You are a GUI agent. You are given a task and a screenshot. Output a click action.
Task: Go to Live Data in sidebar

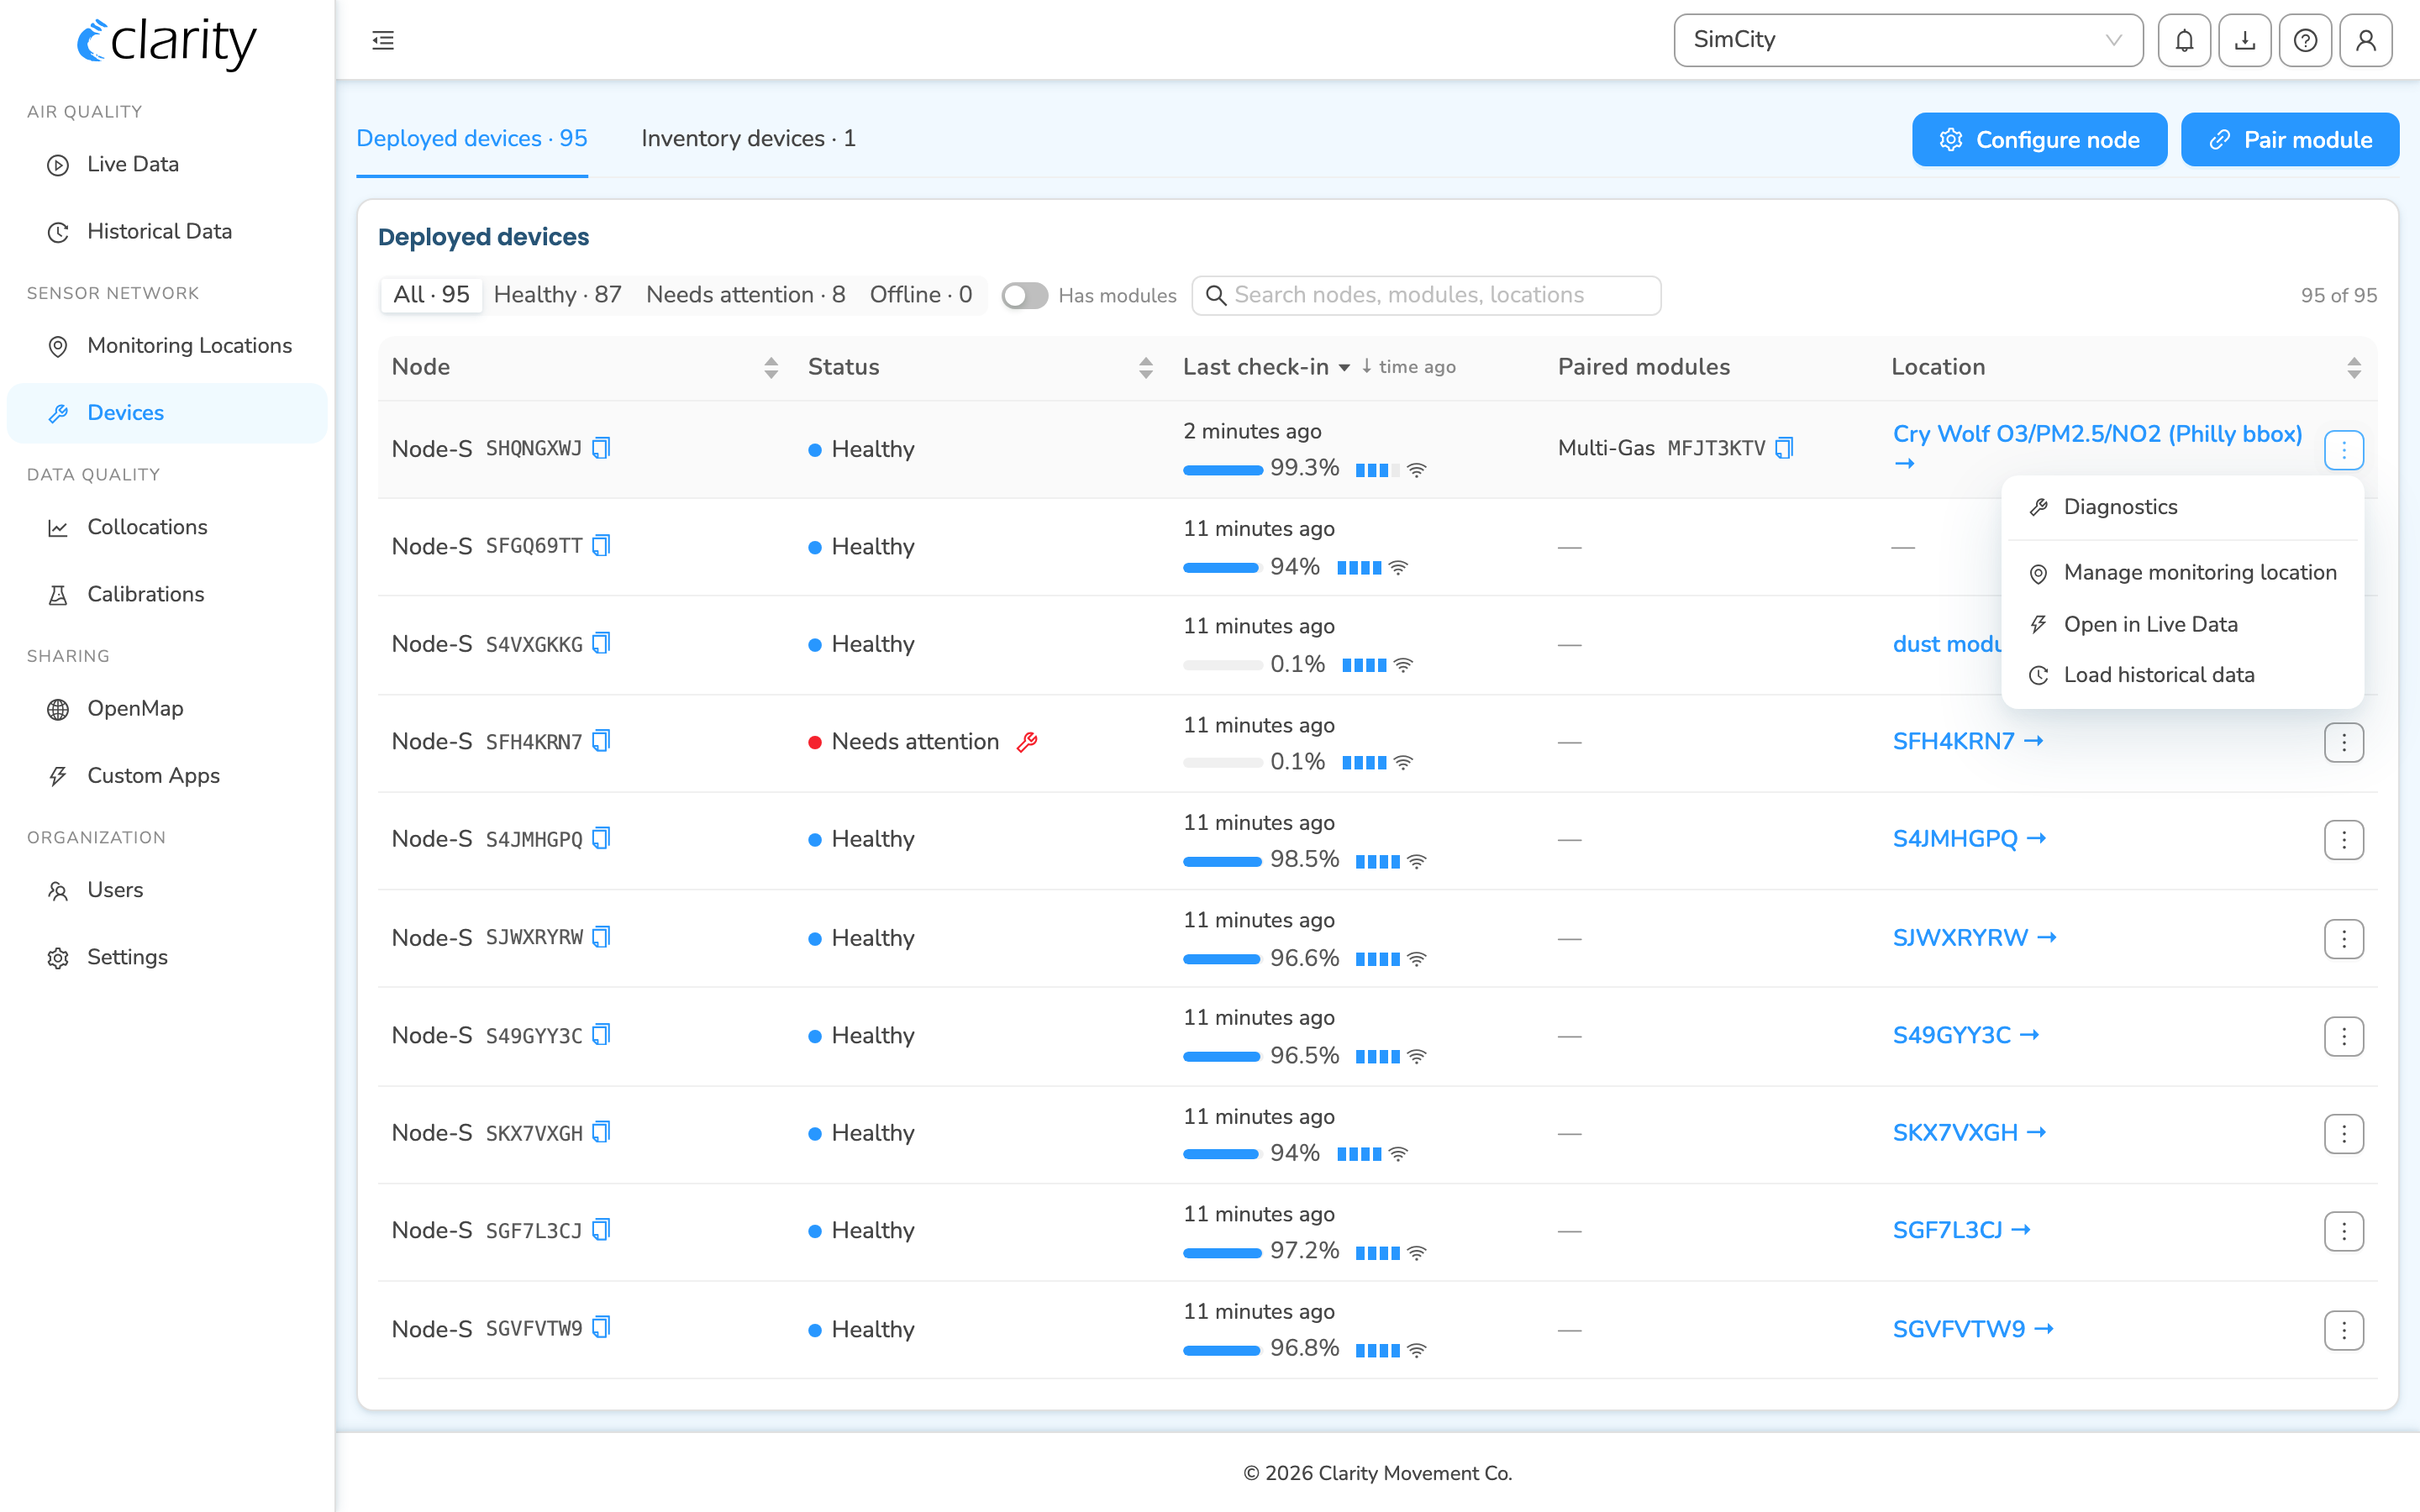(x=167, y=165)
